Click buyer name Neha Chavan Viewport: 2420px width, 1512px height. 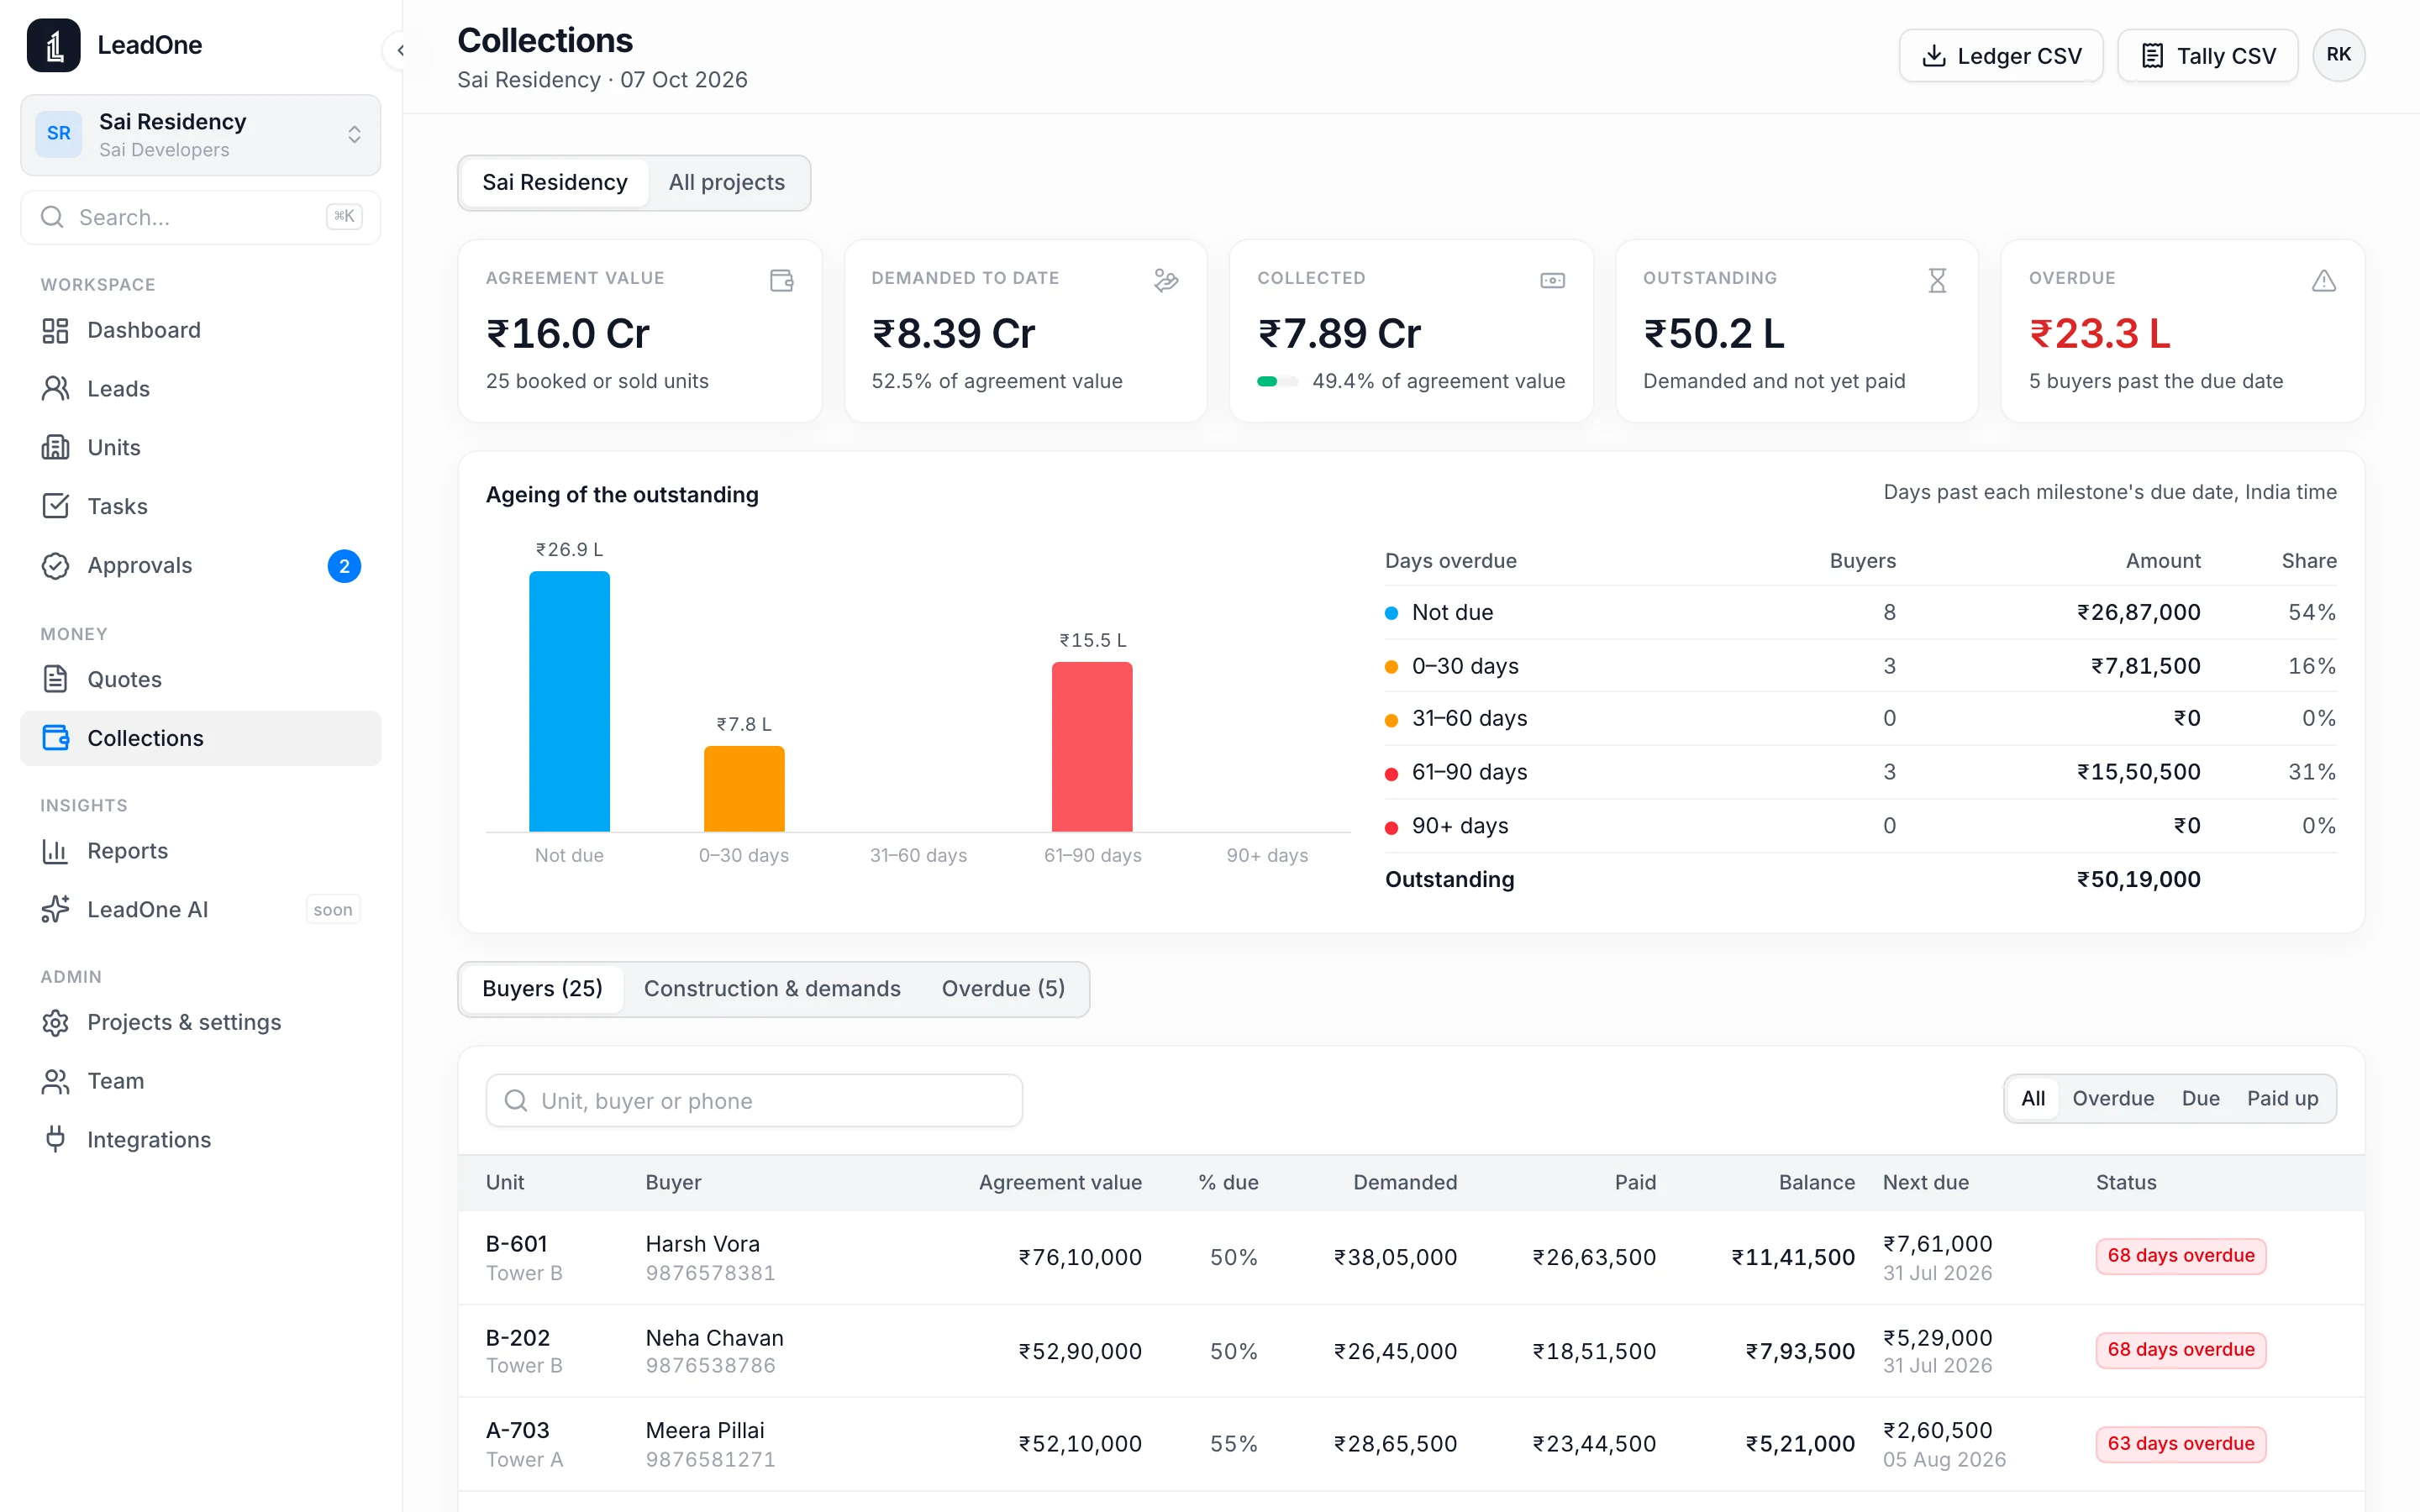(714, 1338)
